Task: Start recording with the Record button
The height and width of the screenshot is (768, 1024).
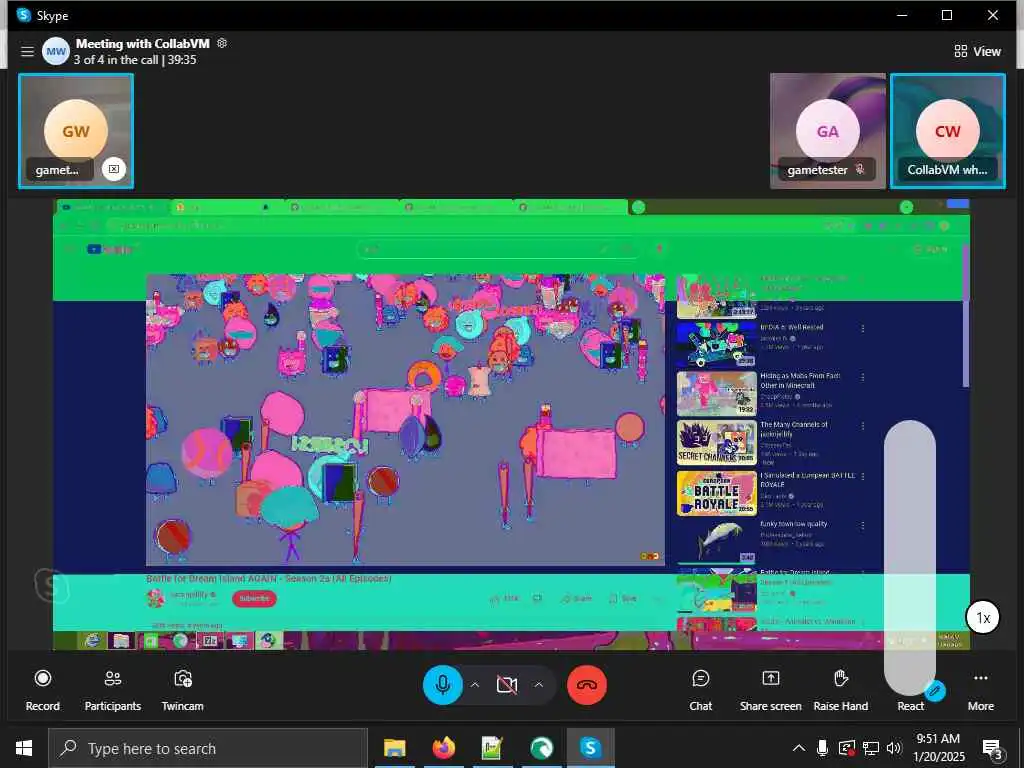Action: pos(42,690)
